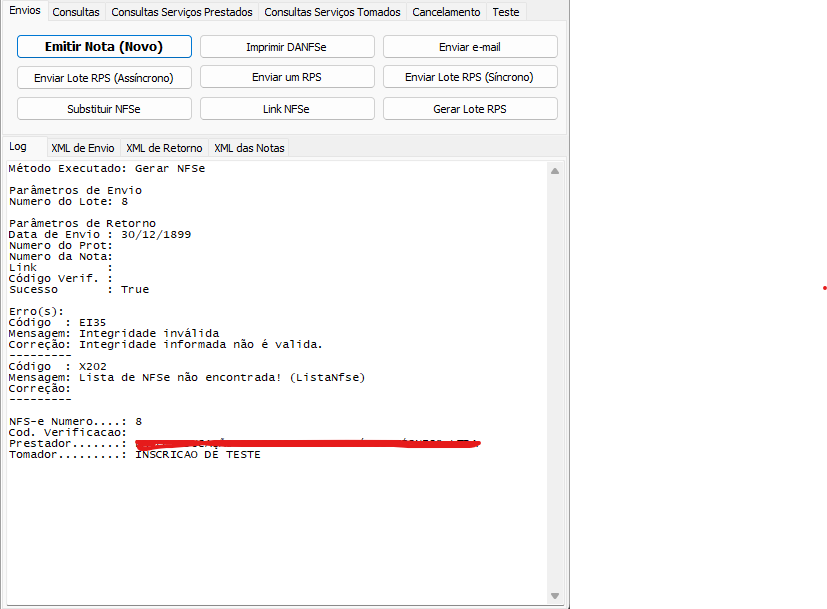The image size is (827, 609).
Task: Switch to XML de Envio tab
Action: 83,148
